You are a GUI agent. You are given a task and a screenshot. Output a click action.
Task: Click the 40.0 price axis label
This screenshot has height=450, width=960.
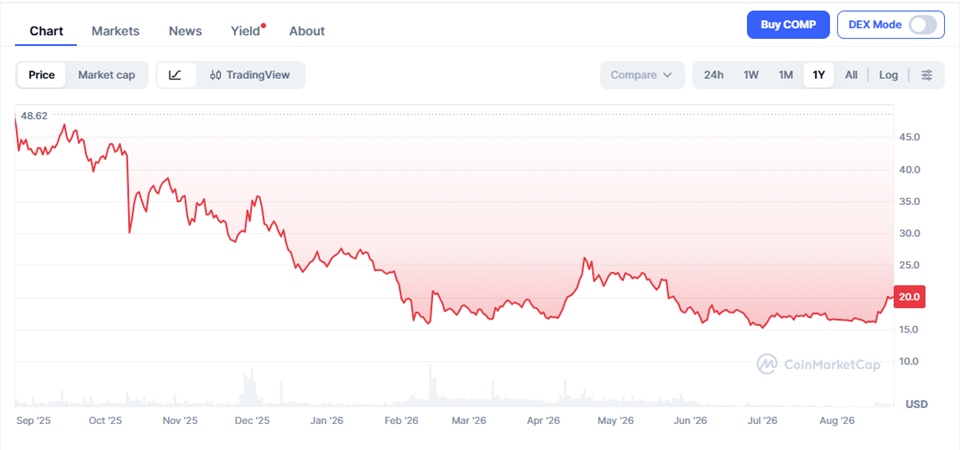pos(909,170)
